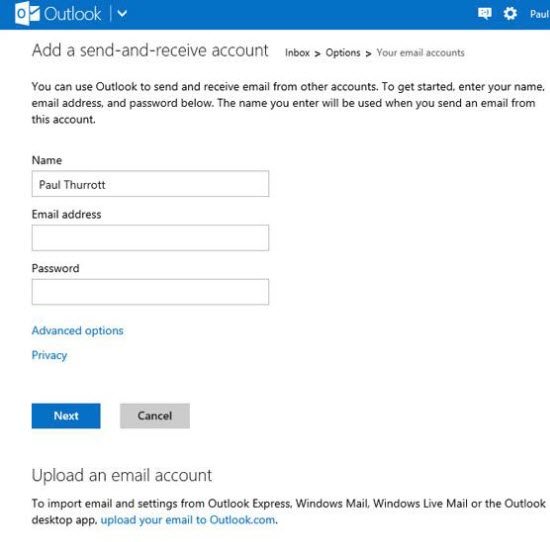Focus the Password input field

(150, 292)
